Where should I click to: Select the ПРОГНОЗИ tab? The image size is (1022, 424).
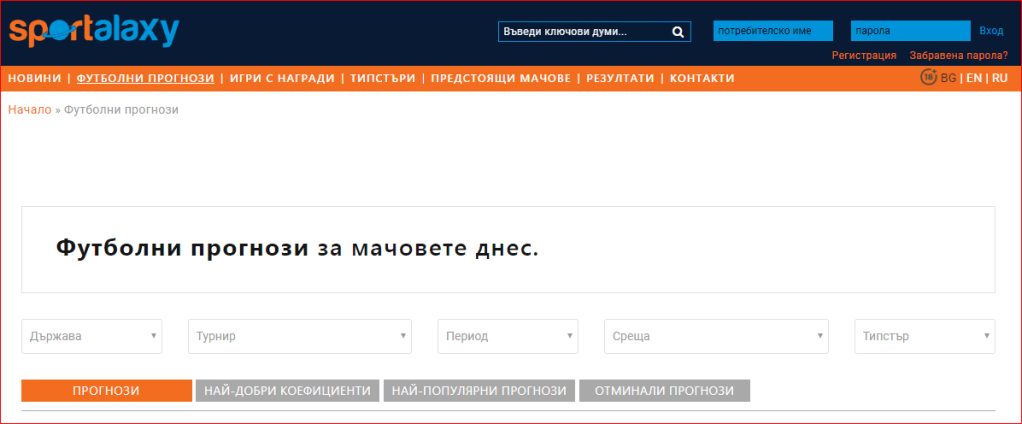point(106,390)
